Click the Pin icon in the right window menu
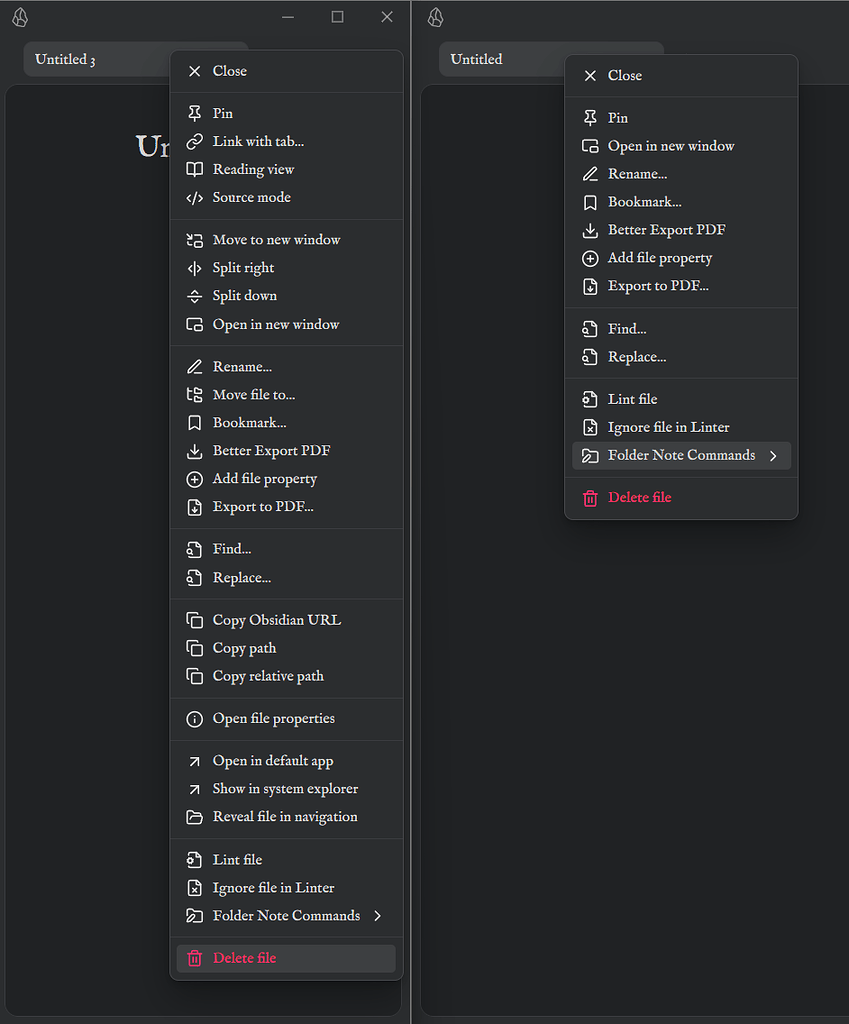 coord(590,118)
